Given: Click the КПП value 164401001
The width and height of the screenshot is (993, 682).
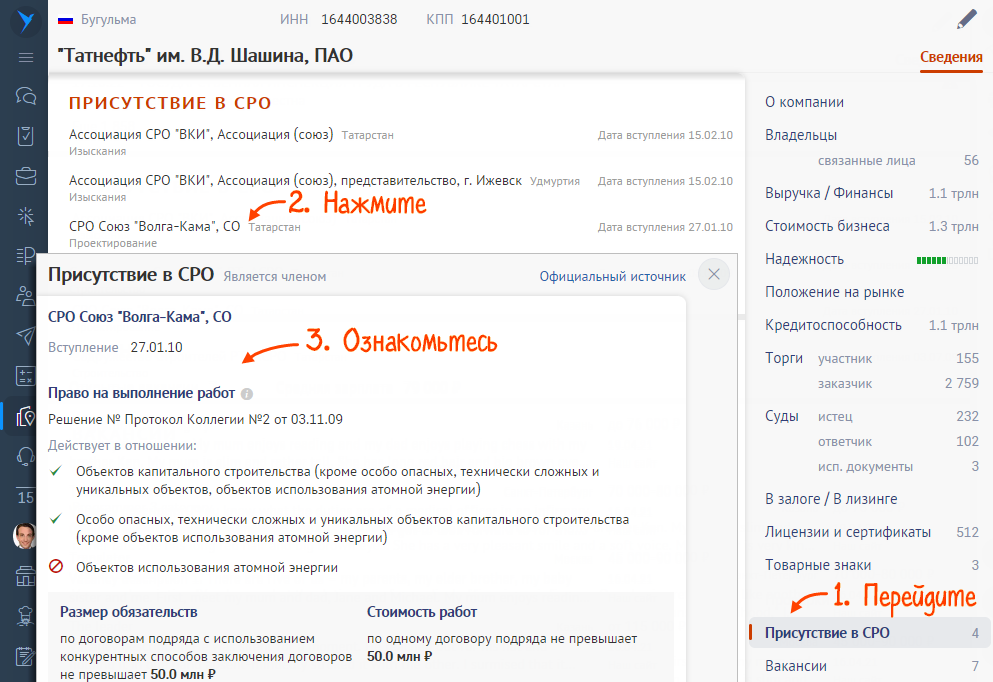Looking at the screenshot, I should click(x=495, y=20).
